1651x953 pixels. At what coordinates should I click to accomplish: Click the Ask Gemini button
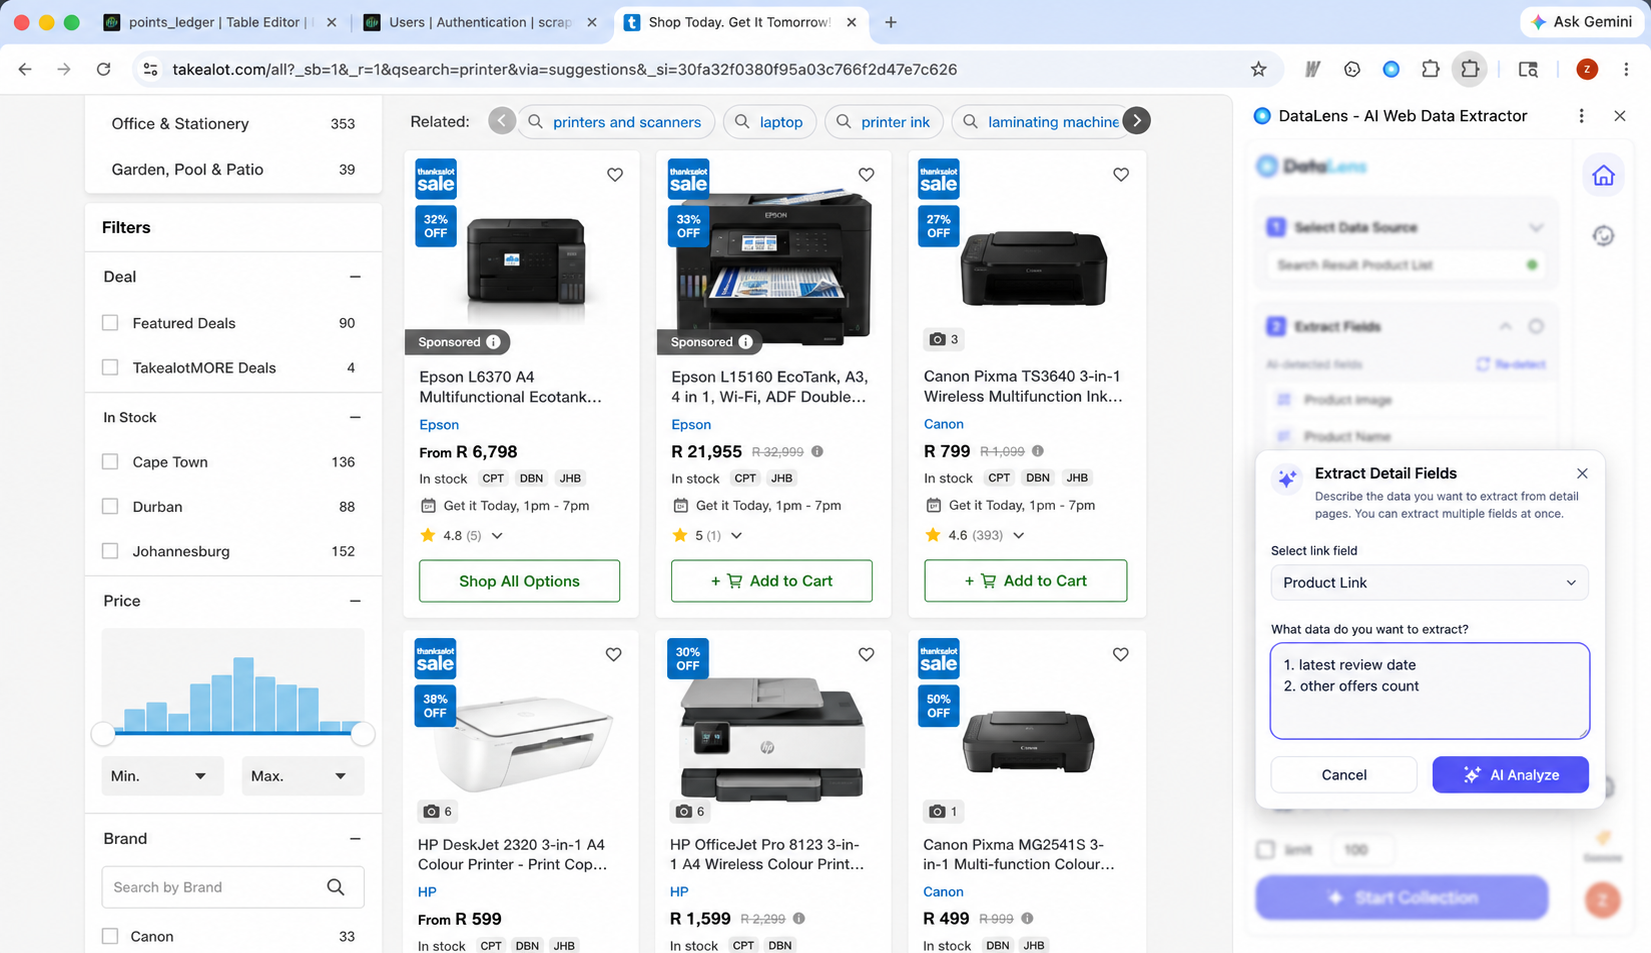click(x=1583, y=22)
